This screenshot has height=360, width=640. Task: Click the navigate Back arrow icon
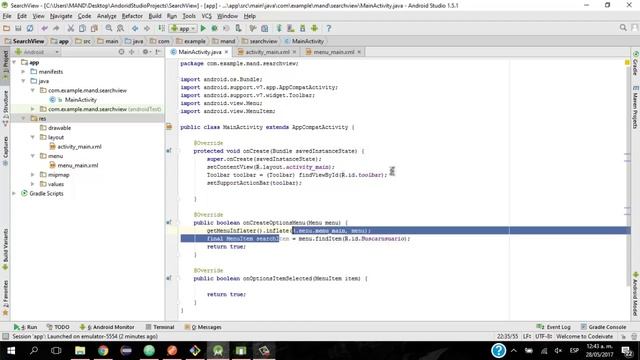[135, 28]
